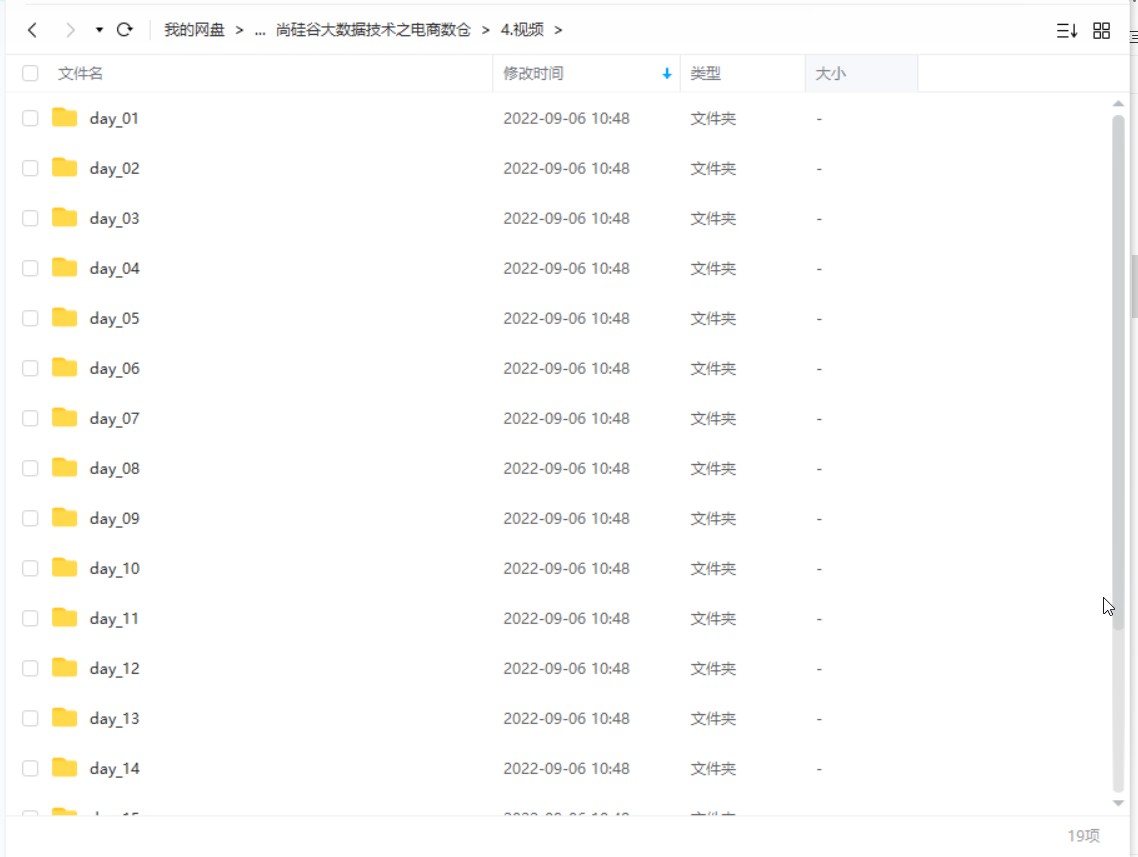The width and height of the screenshot is (1138, 857).
Task: Click the day_13 folder icon
Action: [65, 717]
